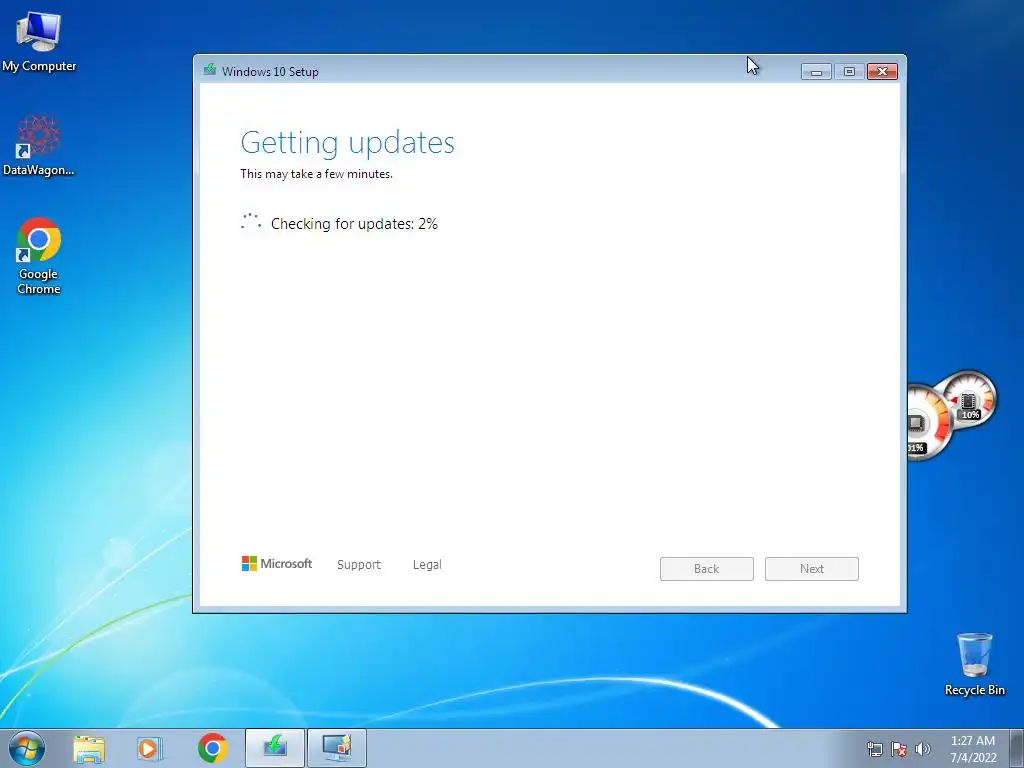Click the Next button
Image resolution: width=1024 pixels, height=768 pixels.
click(x=812, y=569)
